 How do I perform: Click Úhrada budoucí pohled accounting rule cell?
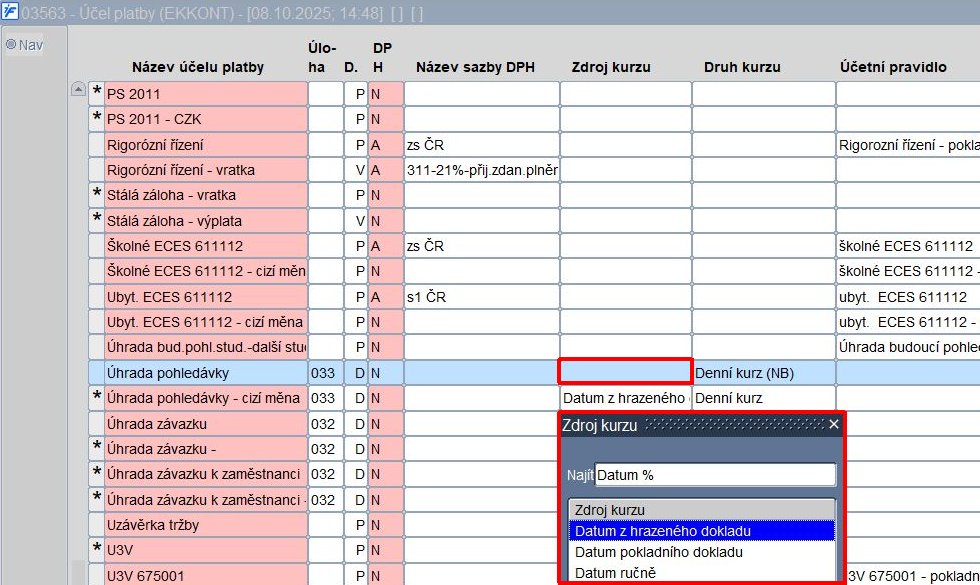pos(908,347)
